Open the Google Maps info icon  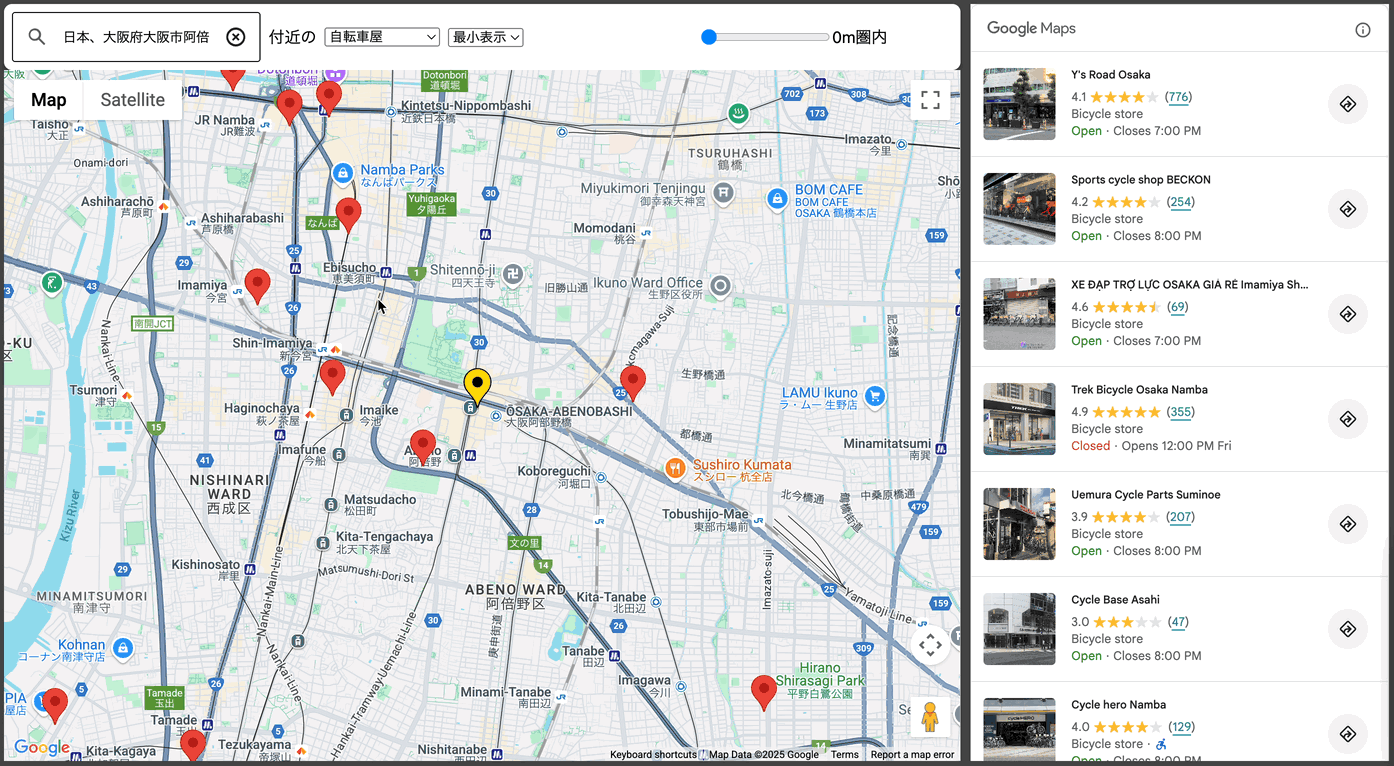coord(1363,29)
